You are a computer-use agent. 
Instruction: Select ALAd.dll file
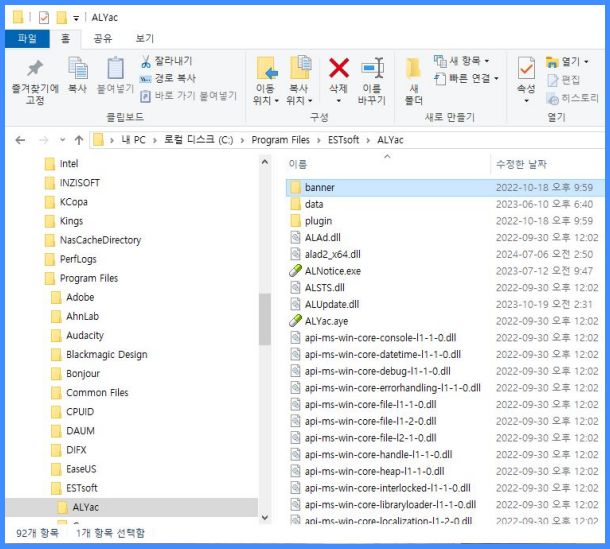click(x=323, y=238)
